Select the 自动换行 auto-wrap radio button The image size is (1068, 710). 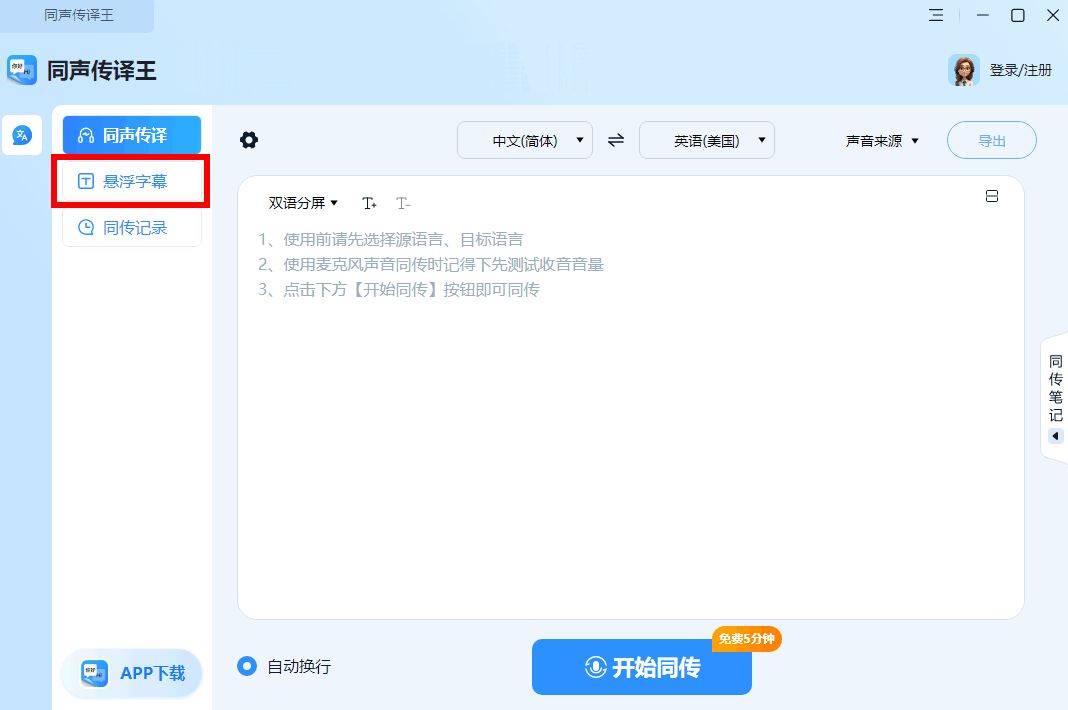[247, 666]
